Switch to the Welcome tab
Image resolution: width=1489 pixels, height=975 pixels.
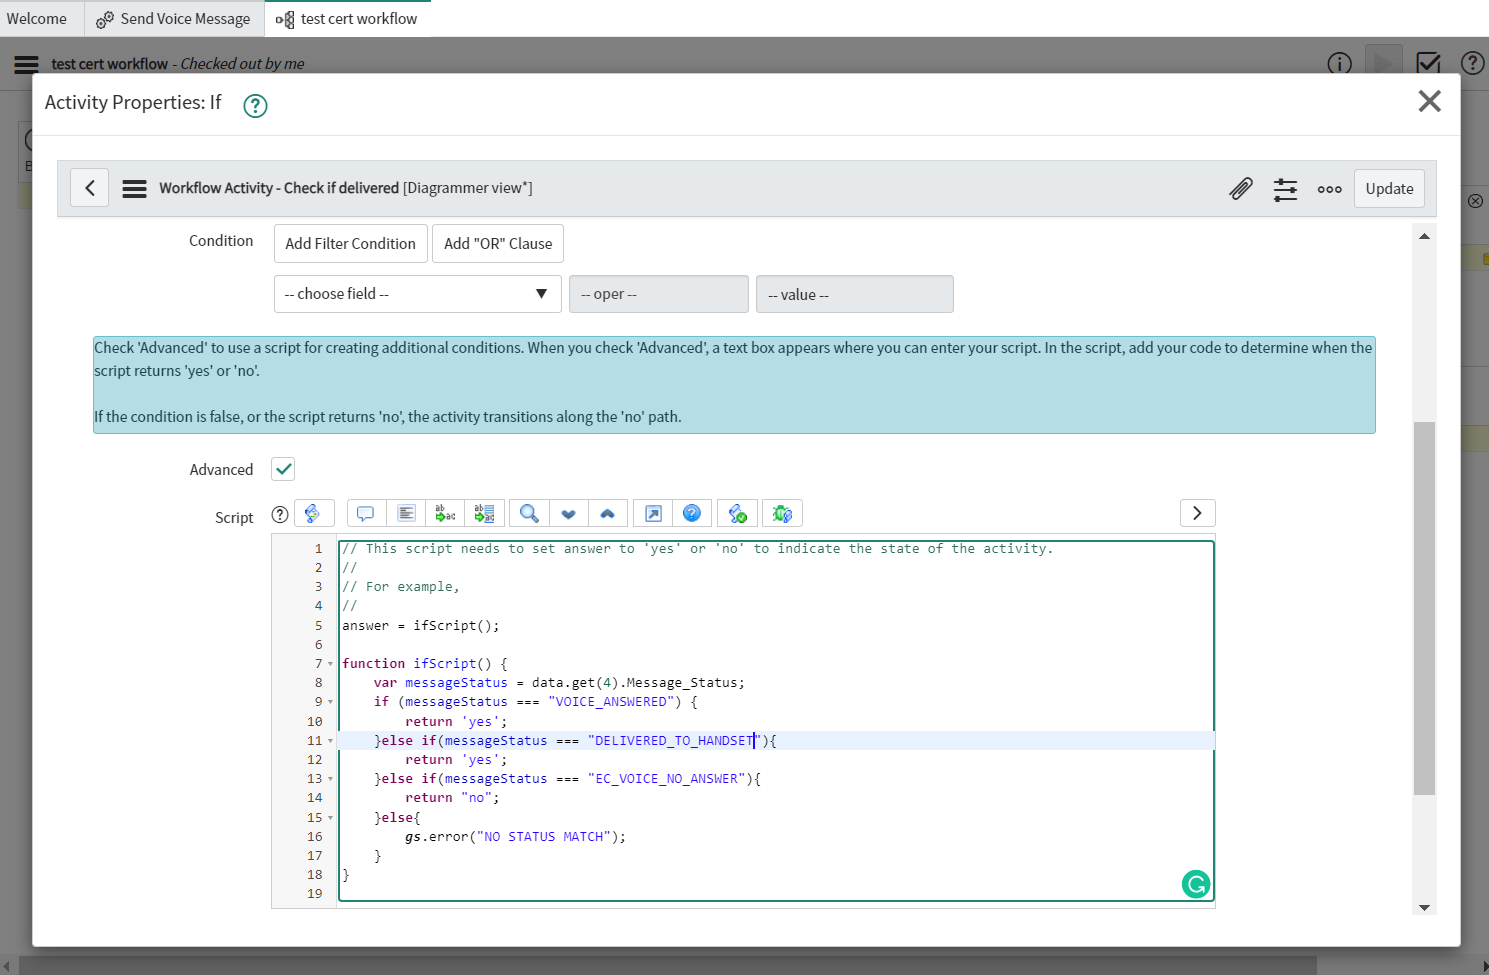coord(37,19)
